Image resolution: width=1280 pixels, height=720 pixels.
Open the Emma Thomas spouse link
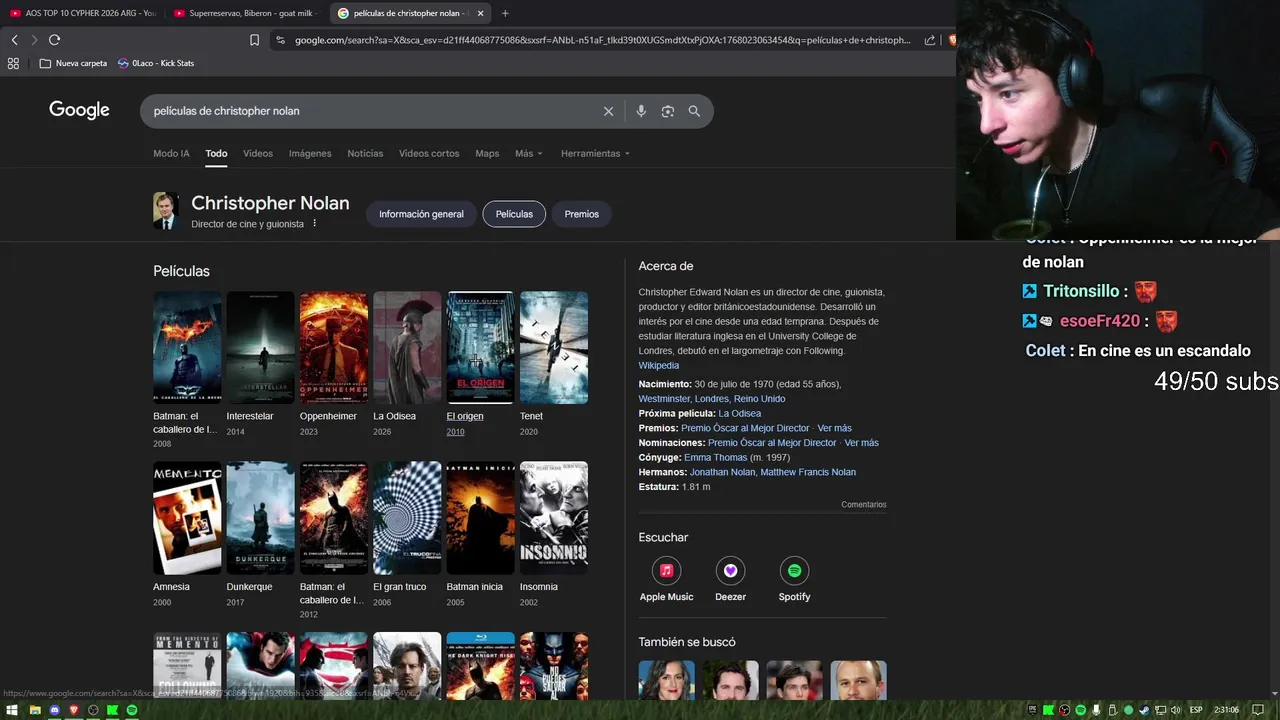(x=716, y=457)
